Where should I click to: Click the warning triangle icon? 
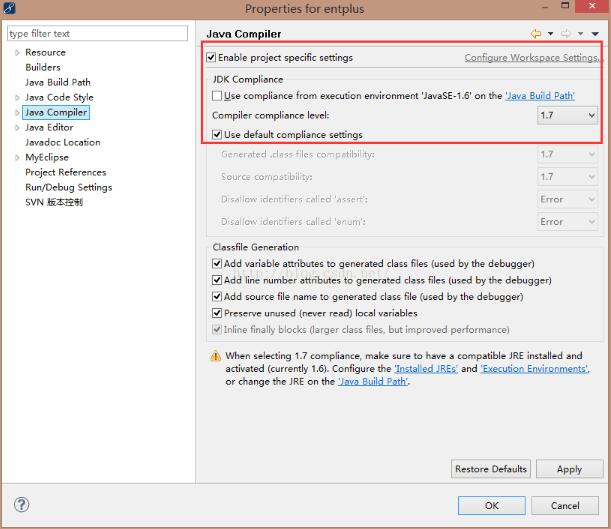tap(215, 356)
